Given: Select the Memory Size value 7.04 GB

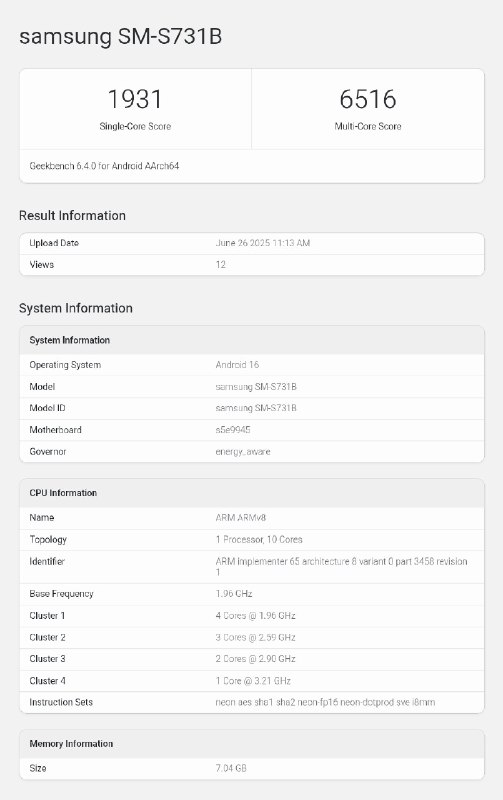Looking at the screenshot, I should (231, 768).
